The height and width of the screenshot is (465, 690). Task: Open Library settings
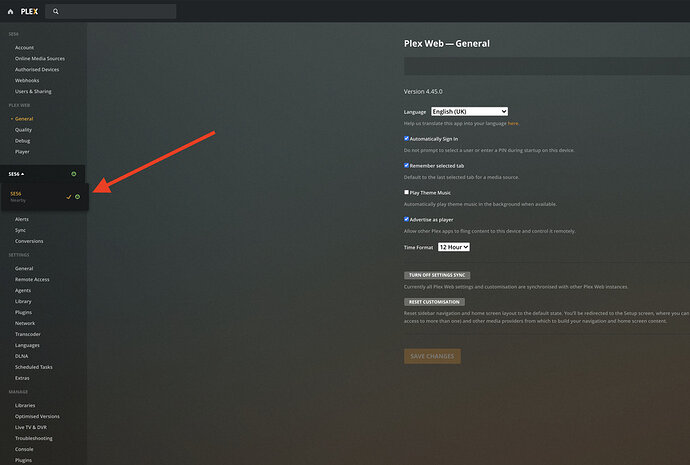pyautogui.click(x=23, y=301)
